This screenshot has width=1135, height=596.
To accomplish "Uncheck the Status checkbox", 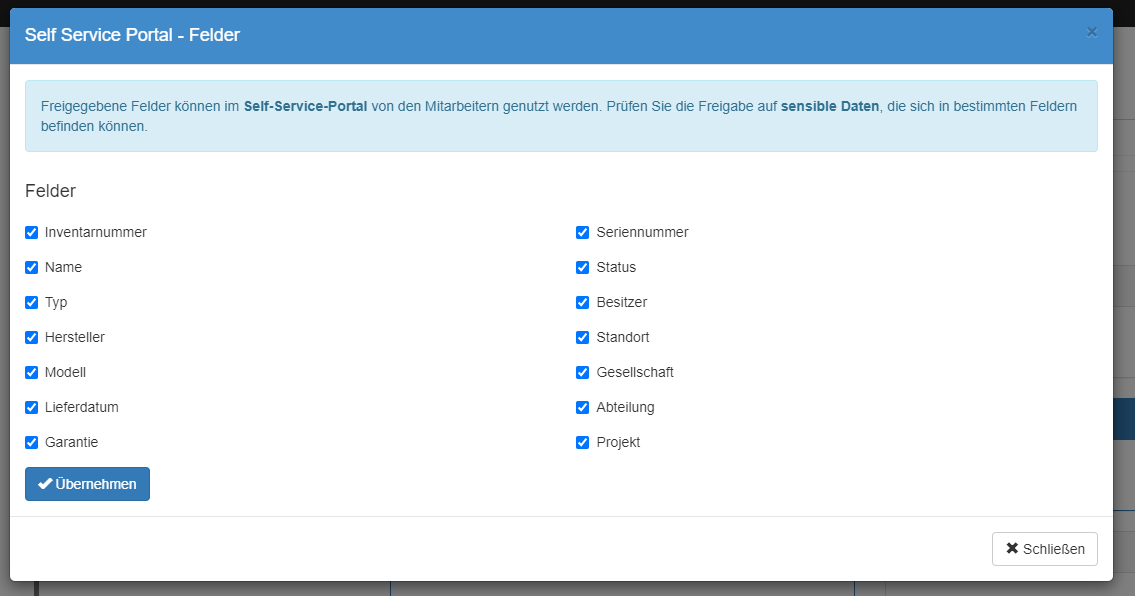I will [583, 268].
